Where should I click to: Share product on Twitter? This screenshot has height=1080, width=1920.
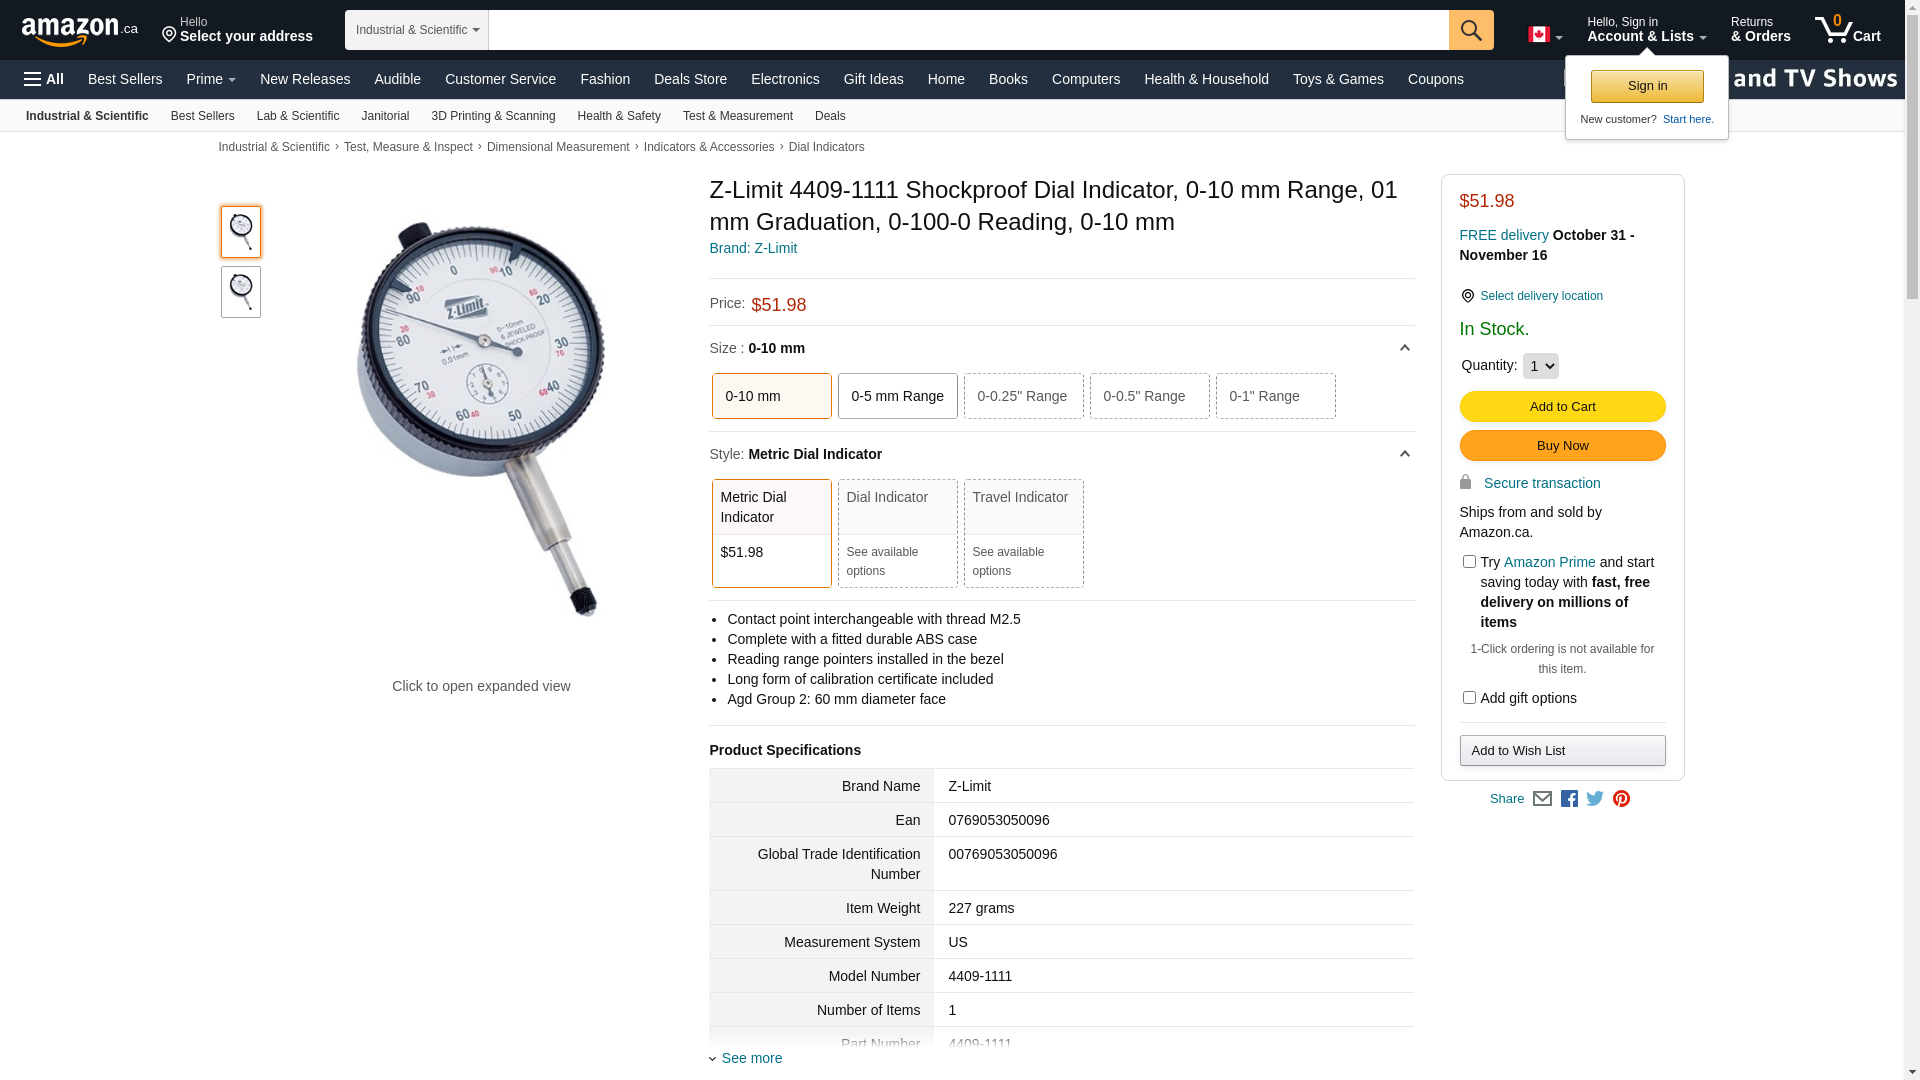[x=1595, y=799]
